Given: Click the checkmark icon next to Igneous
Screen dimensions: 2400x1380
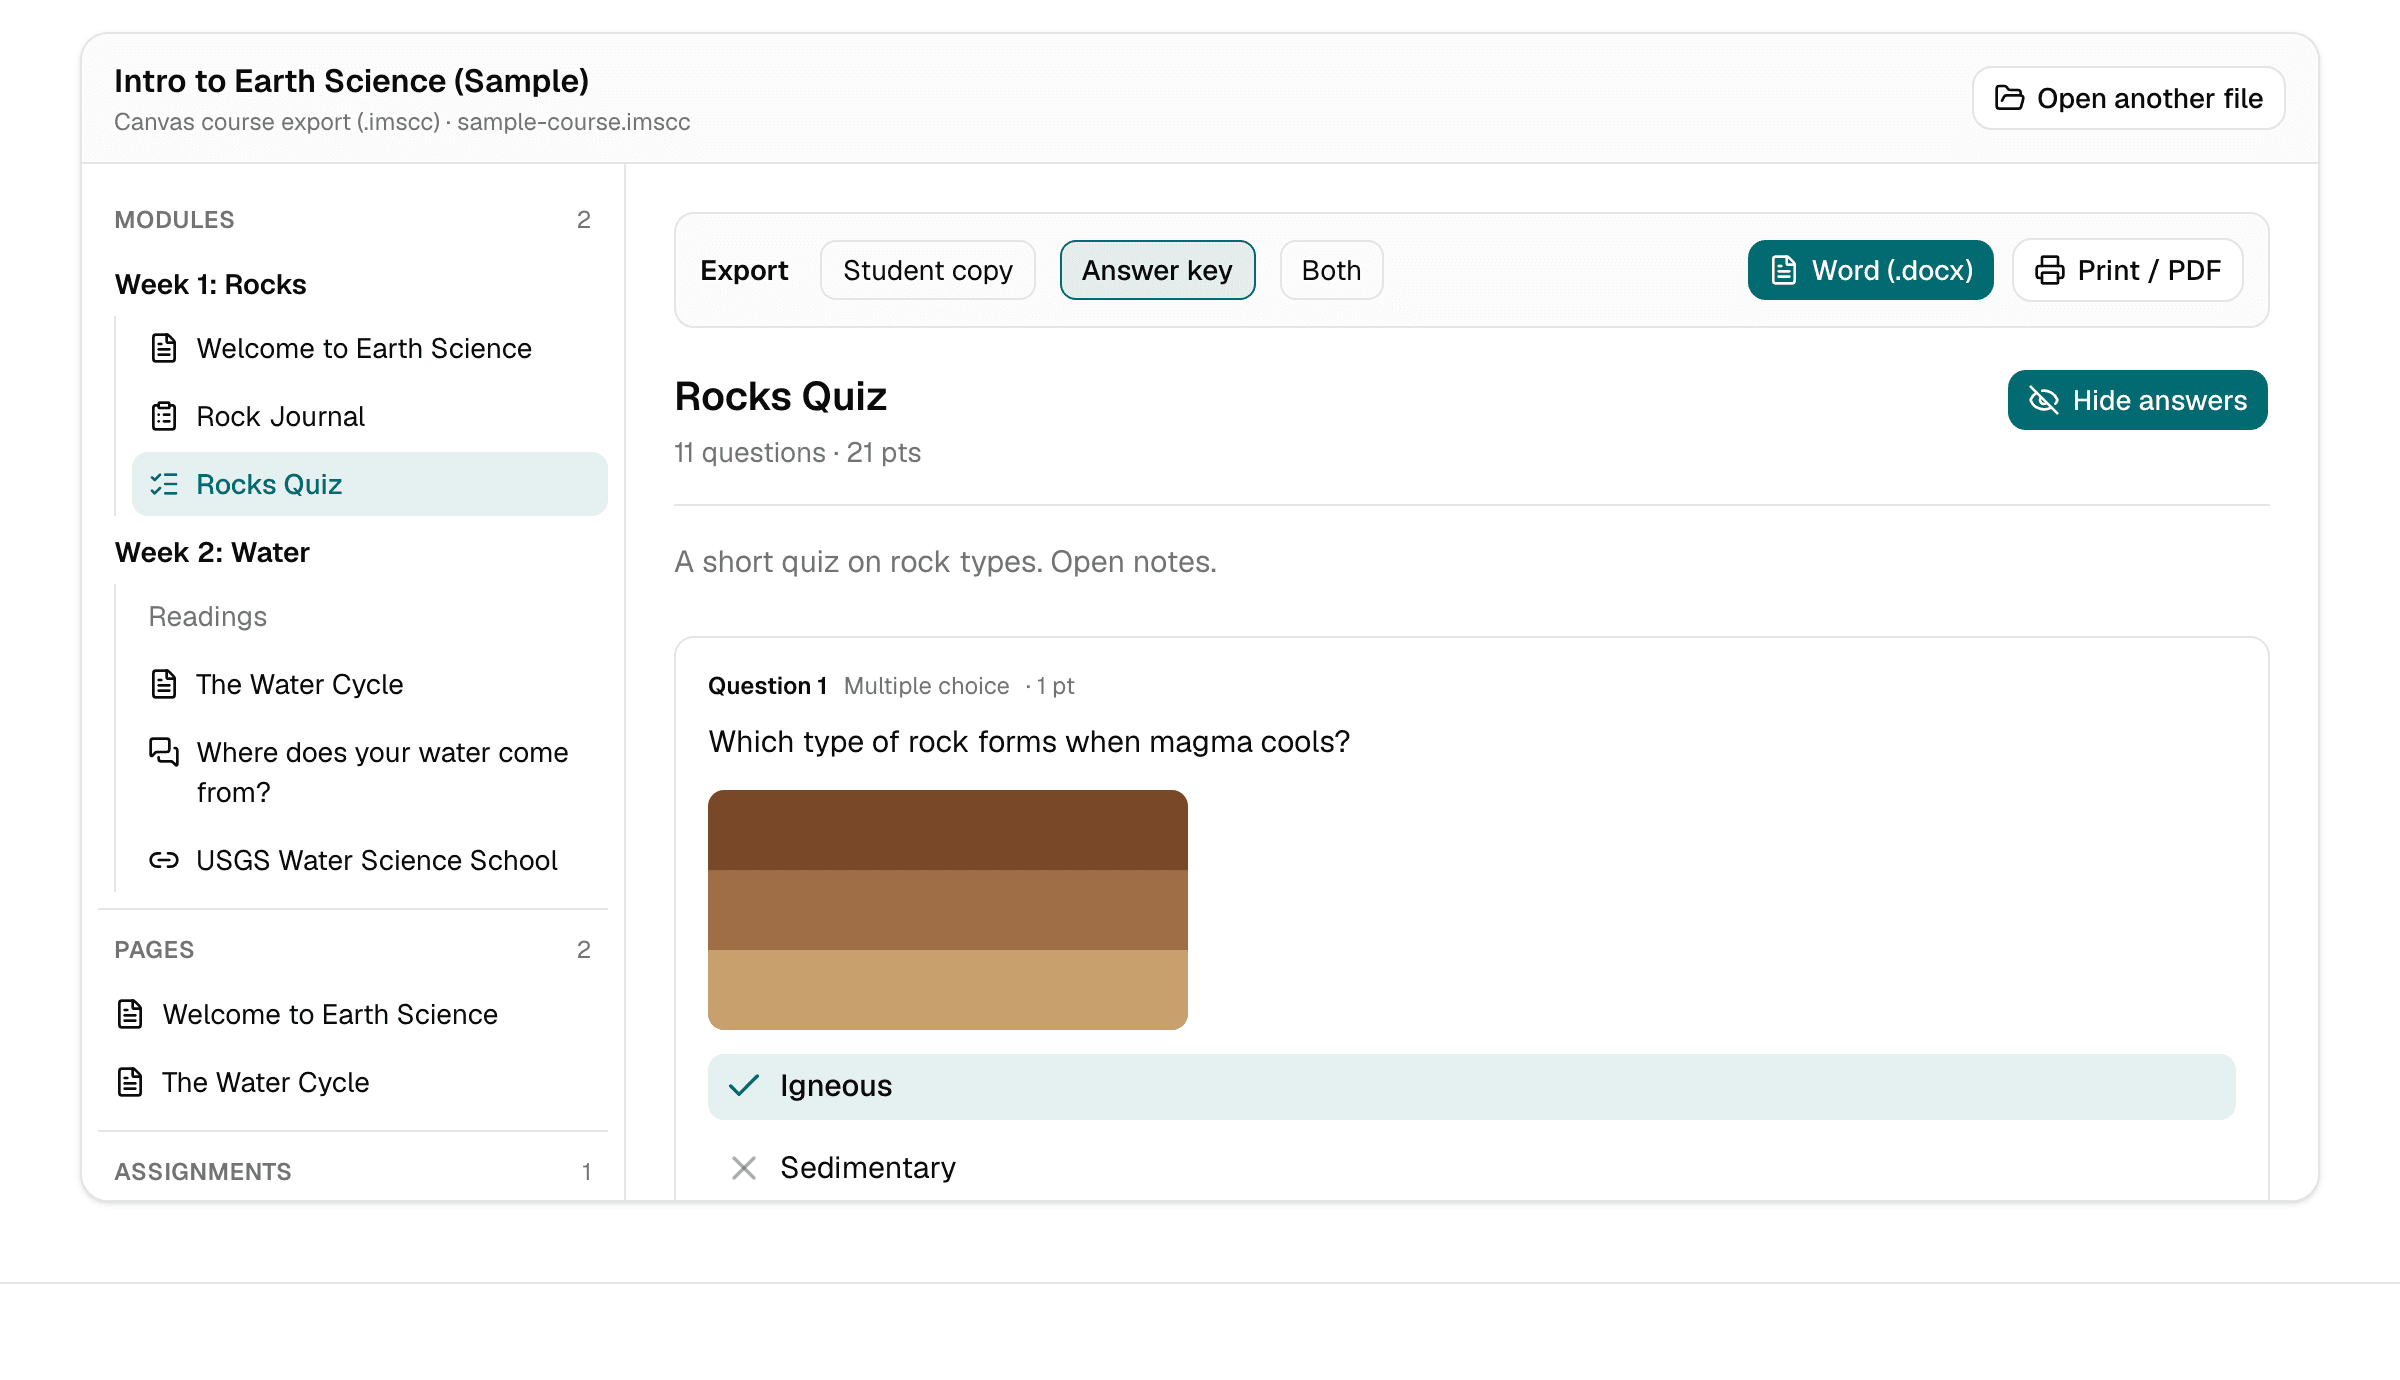Looking at the screenshot, I should [x=744, y=1086].
